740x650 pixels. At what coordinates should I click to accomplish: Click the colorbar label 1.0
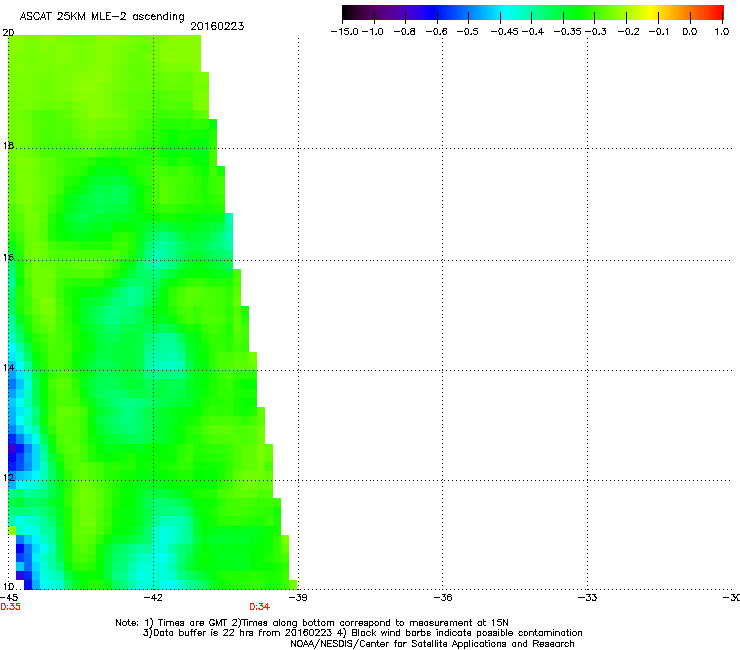click(x=722, y=32)
